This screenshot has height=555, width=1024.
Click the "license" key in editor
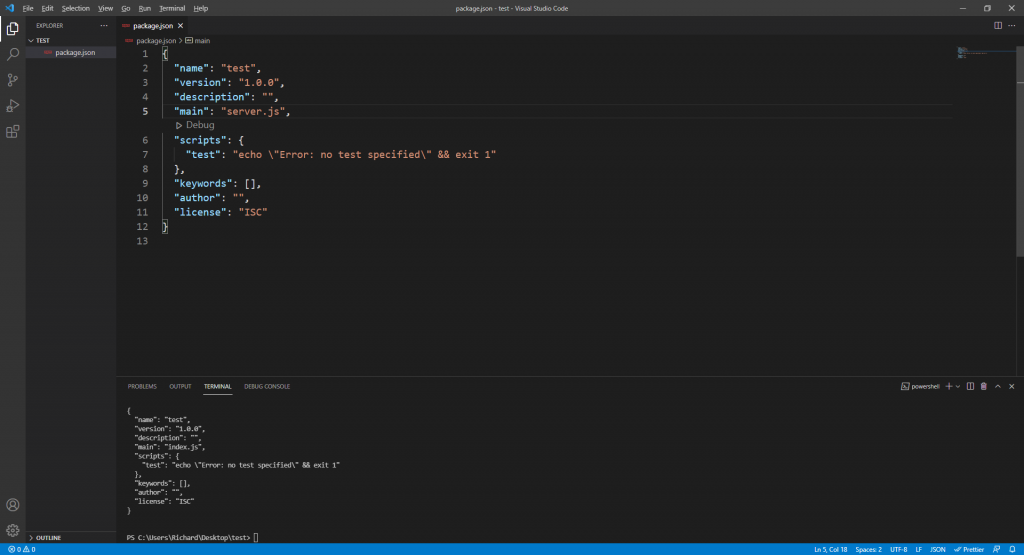200,212
